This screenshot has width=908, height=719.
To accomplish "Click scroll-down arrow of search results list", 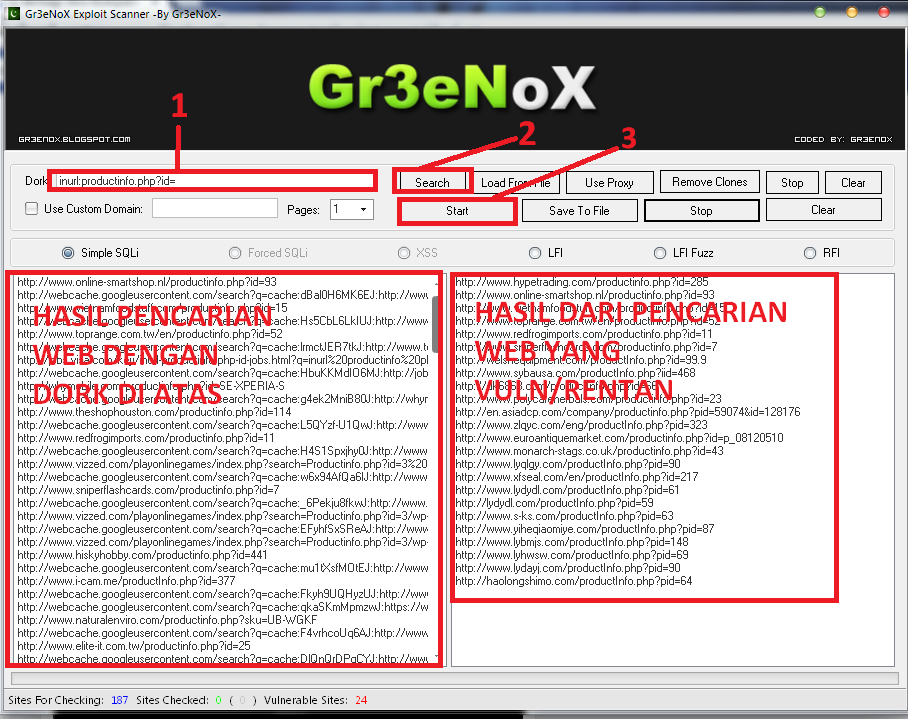I will tap(435, 657).
